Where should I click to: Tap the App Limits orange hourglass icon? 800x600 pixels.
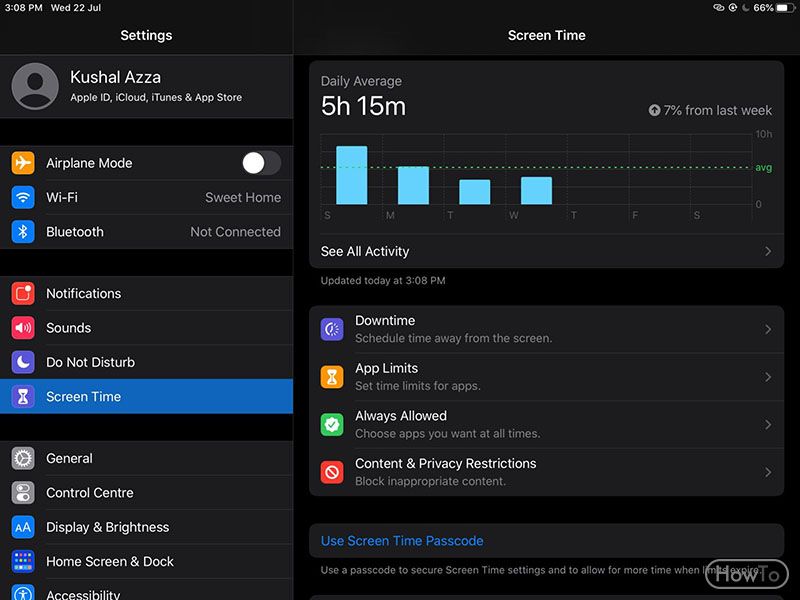coord(332,377)
